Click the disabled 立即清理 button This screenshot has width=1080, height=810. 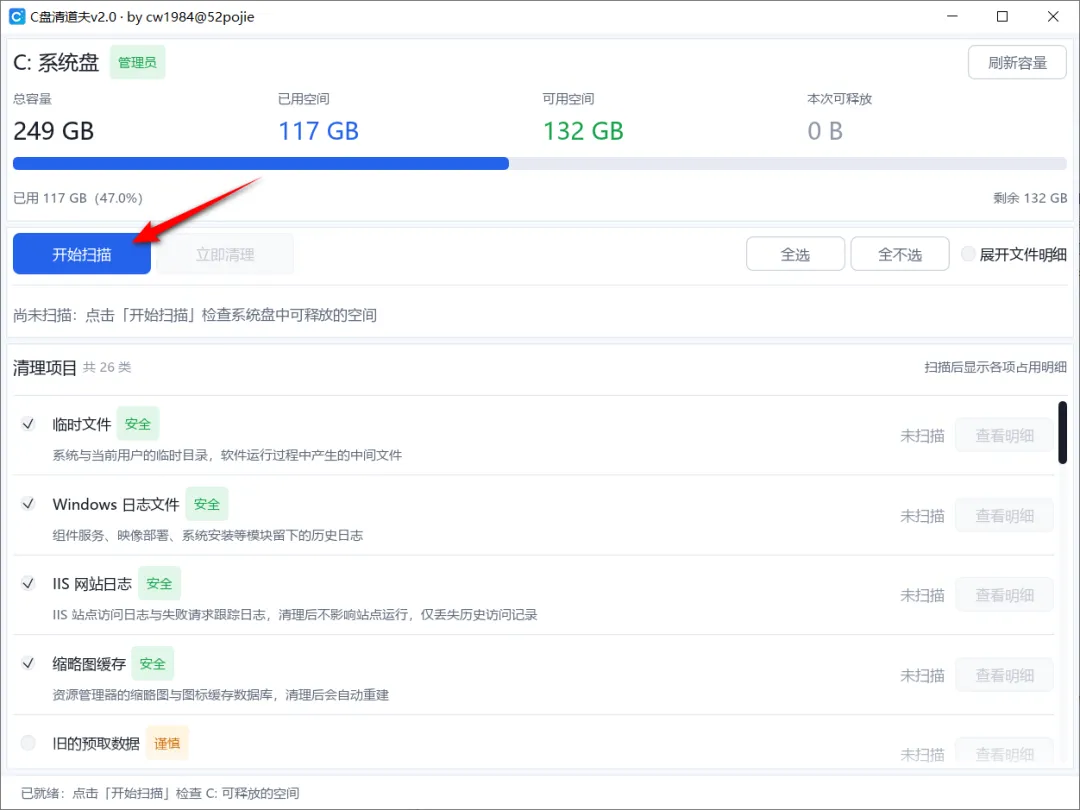click(225, 254)
